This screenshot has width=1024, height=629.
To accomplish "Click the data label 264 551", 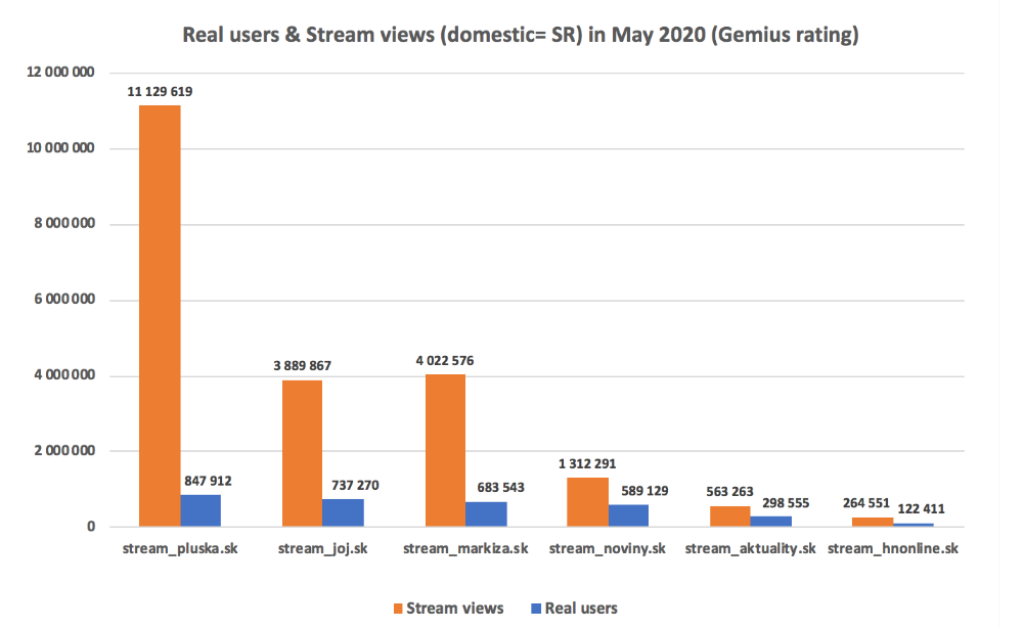I will 867,503.
